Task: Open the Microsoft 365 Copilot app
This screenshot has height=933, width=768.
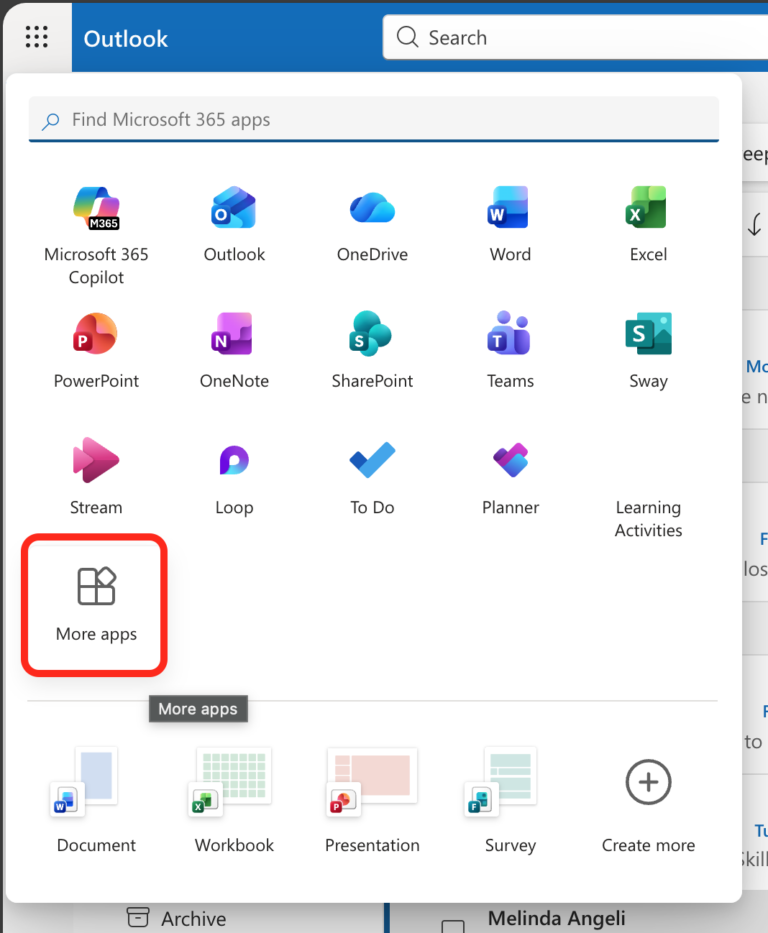Action: point(96,208)
